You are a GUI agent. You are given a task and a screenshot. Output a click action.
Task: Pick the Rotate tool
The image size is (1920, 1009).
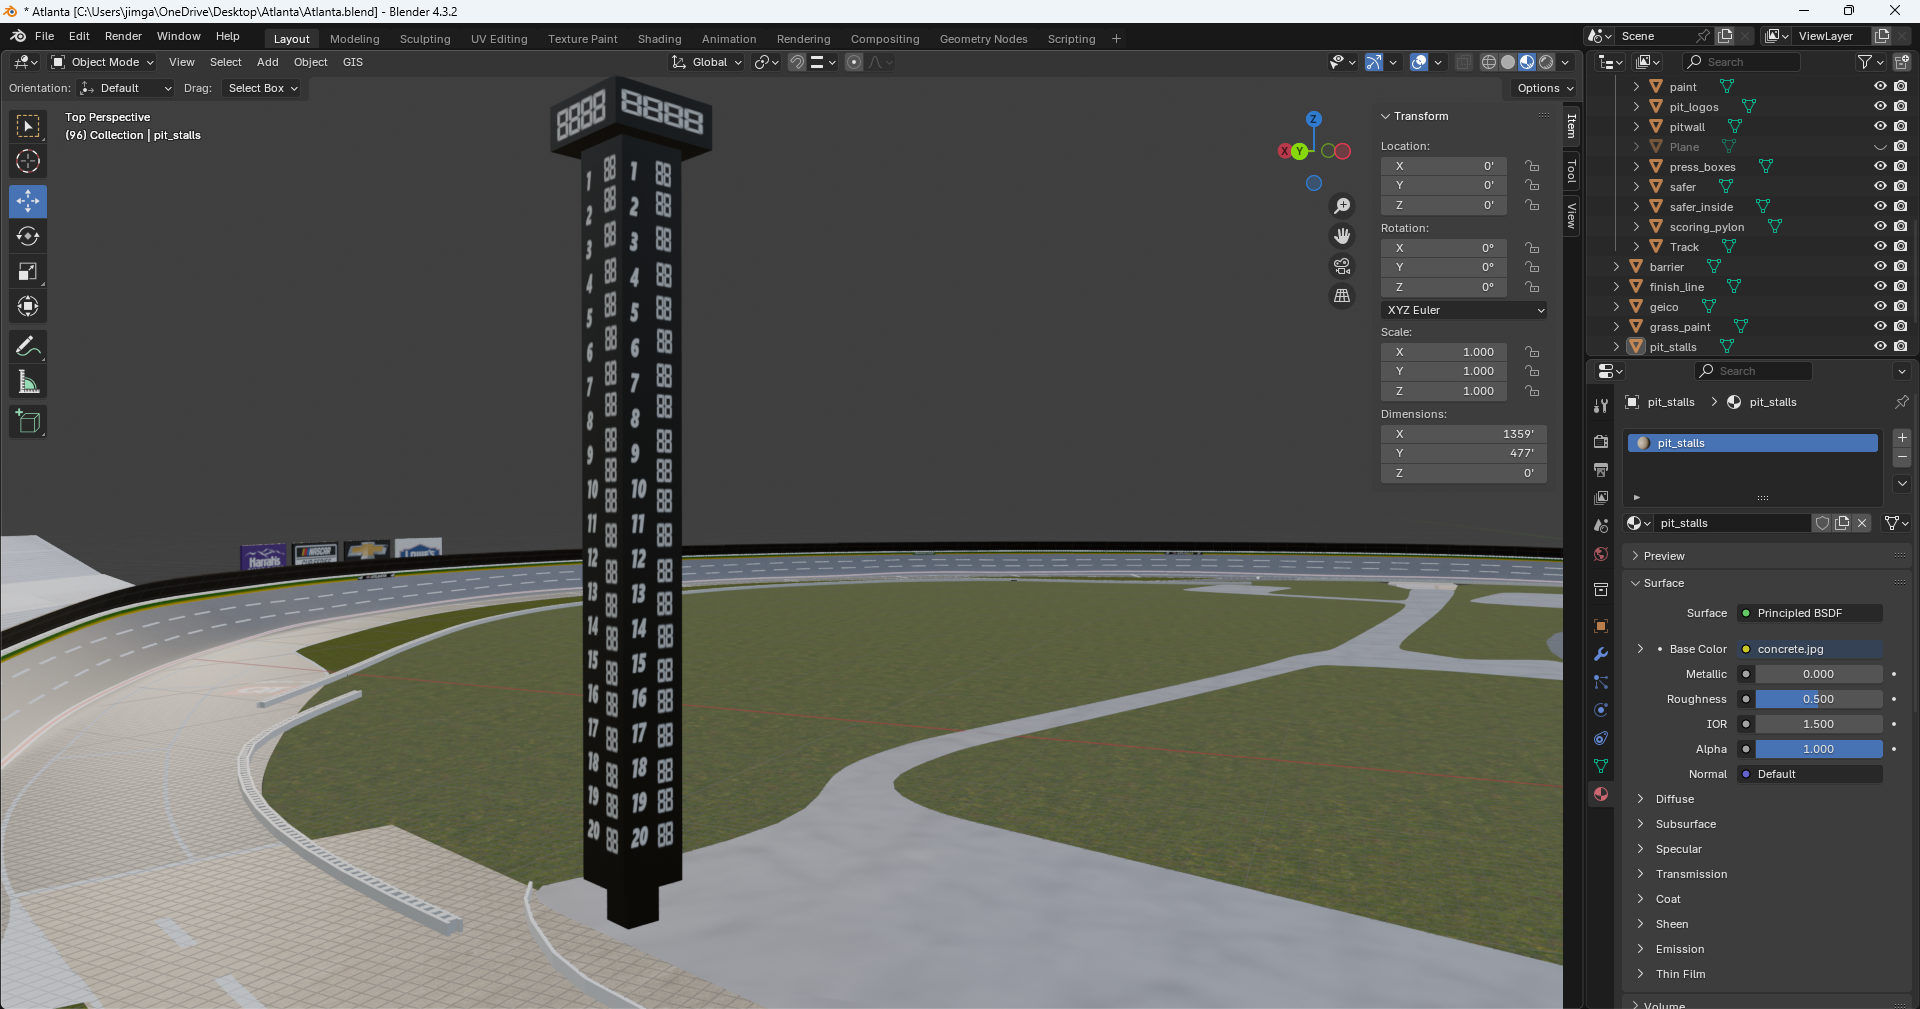(x=28, y=236)
